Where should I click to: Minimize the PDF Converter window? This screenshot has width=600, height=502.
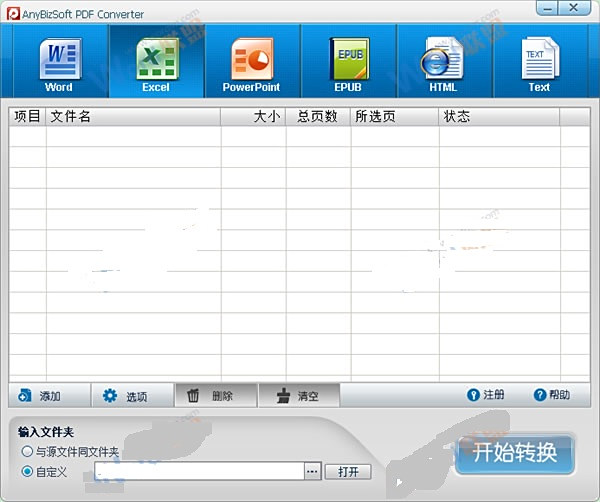click(547, 8)
